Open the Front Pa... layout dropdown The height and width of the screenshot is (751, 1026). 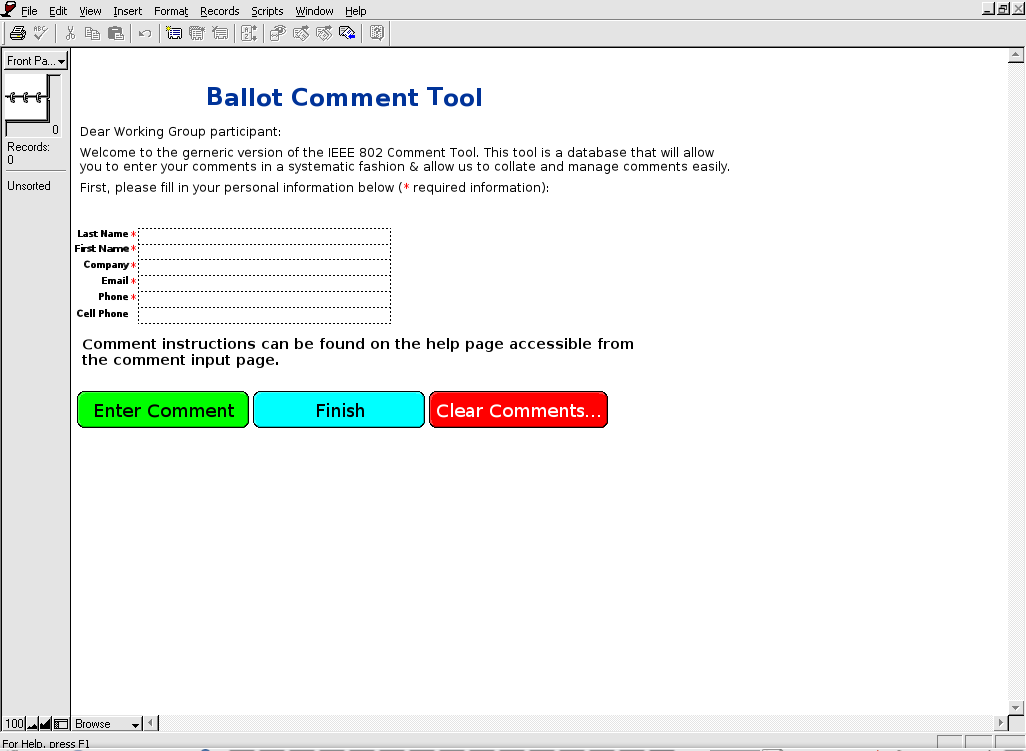click(36, 61)
